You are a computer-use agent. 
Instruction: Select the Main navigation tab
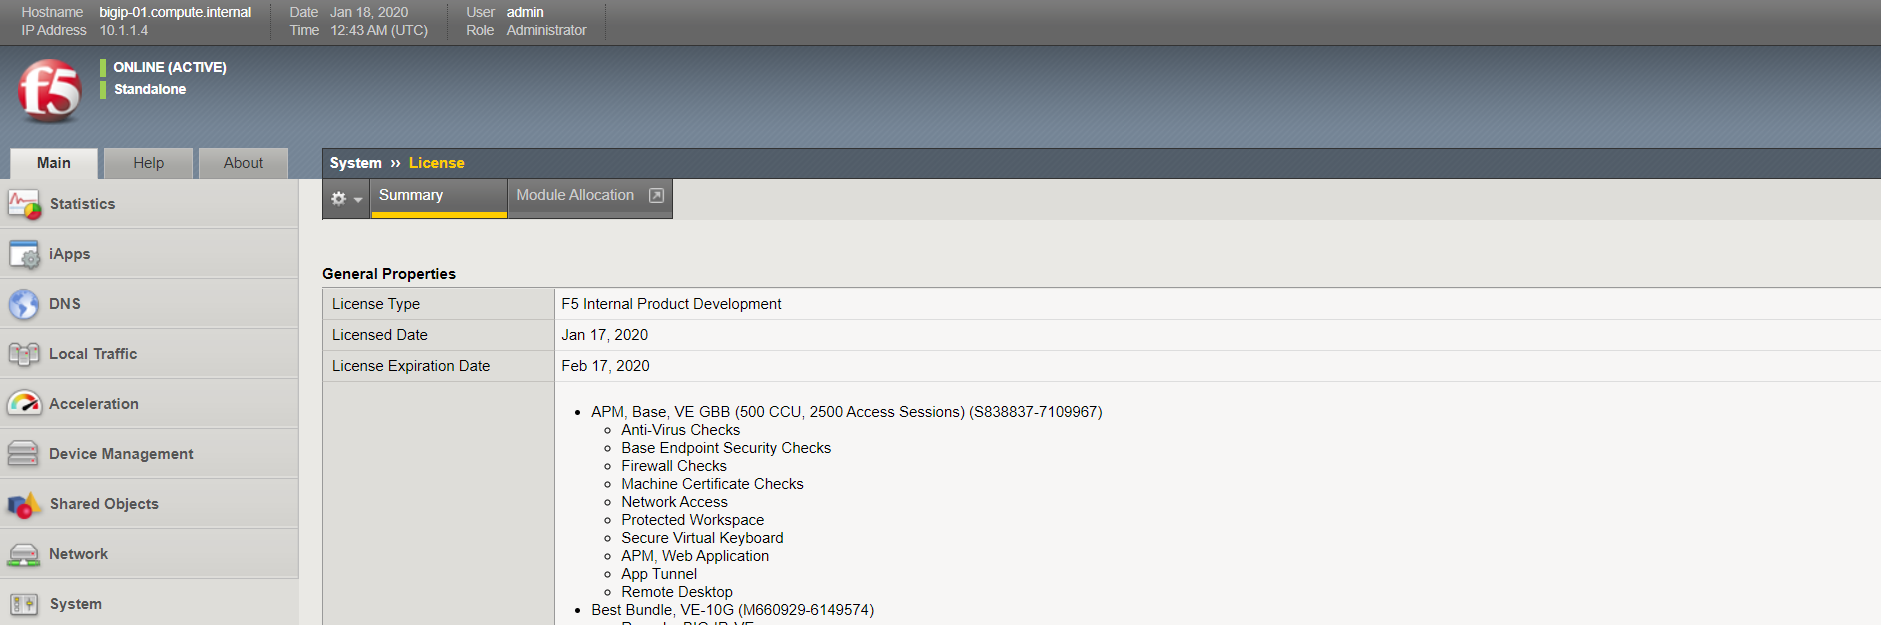coord(54,163)
